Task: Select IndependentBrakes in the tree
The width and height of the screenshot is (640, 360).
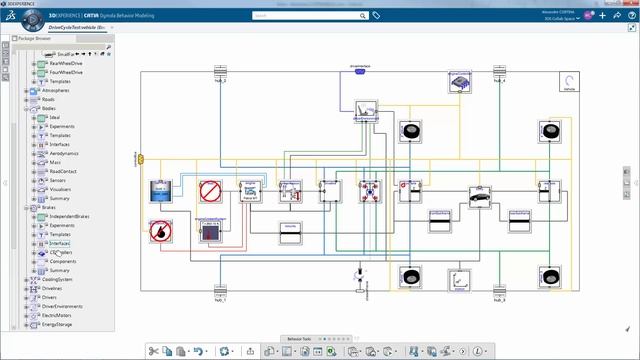Action: [x=69, y=216]
